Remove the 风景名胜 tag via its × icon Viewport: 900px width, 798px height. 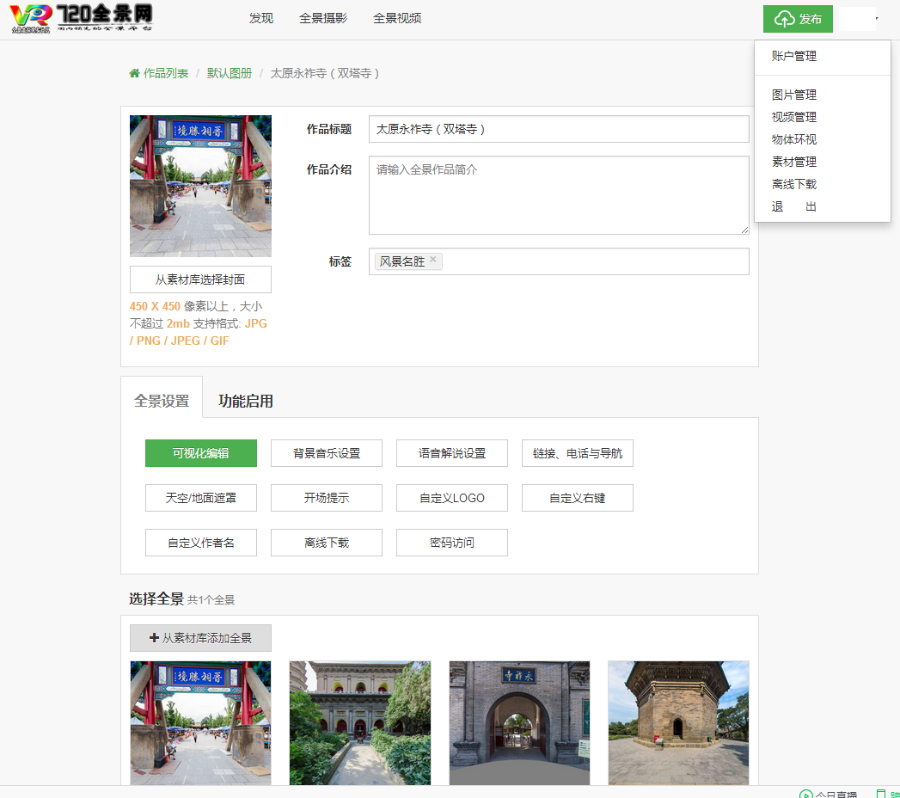click(x=433, y=259)
